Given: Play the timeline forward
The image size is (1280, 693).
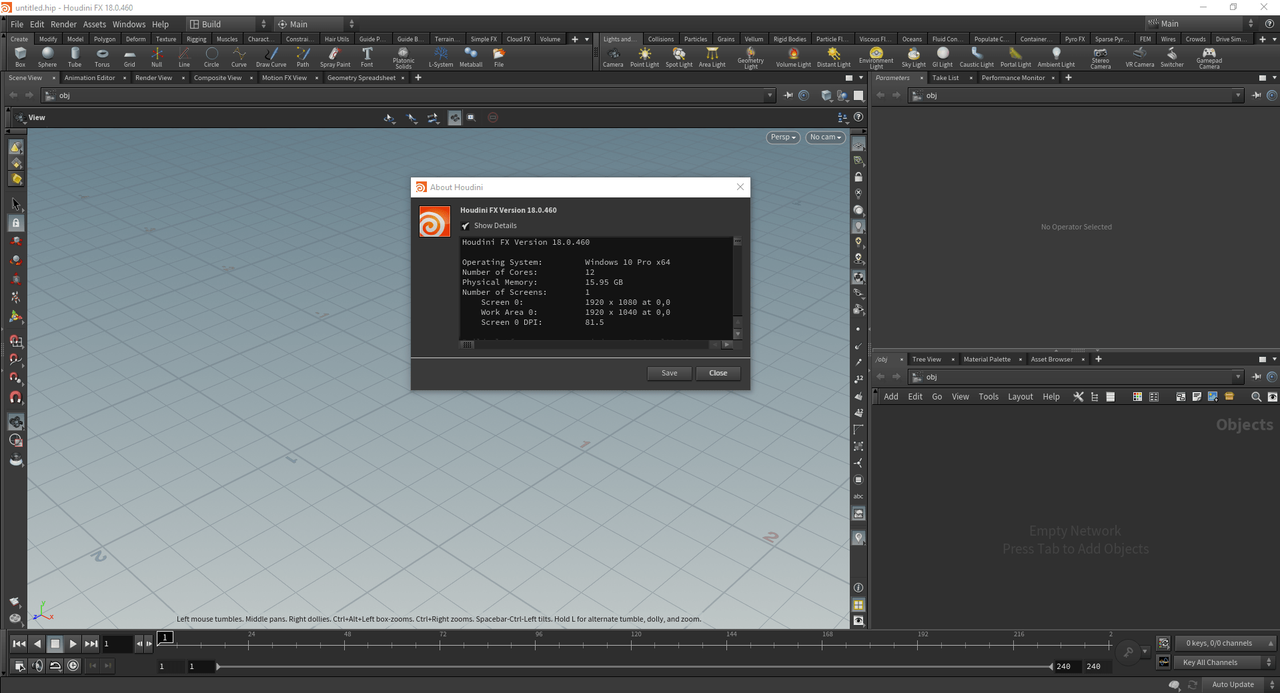Looking at the screenshot, I should [73, 644].
